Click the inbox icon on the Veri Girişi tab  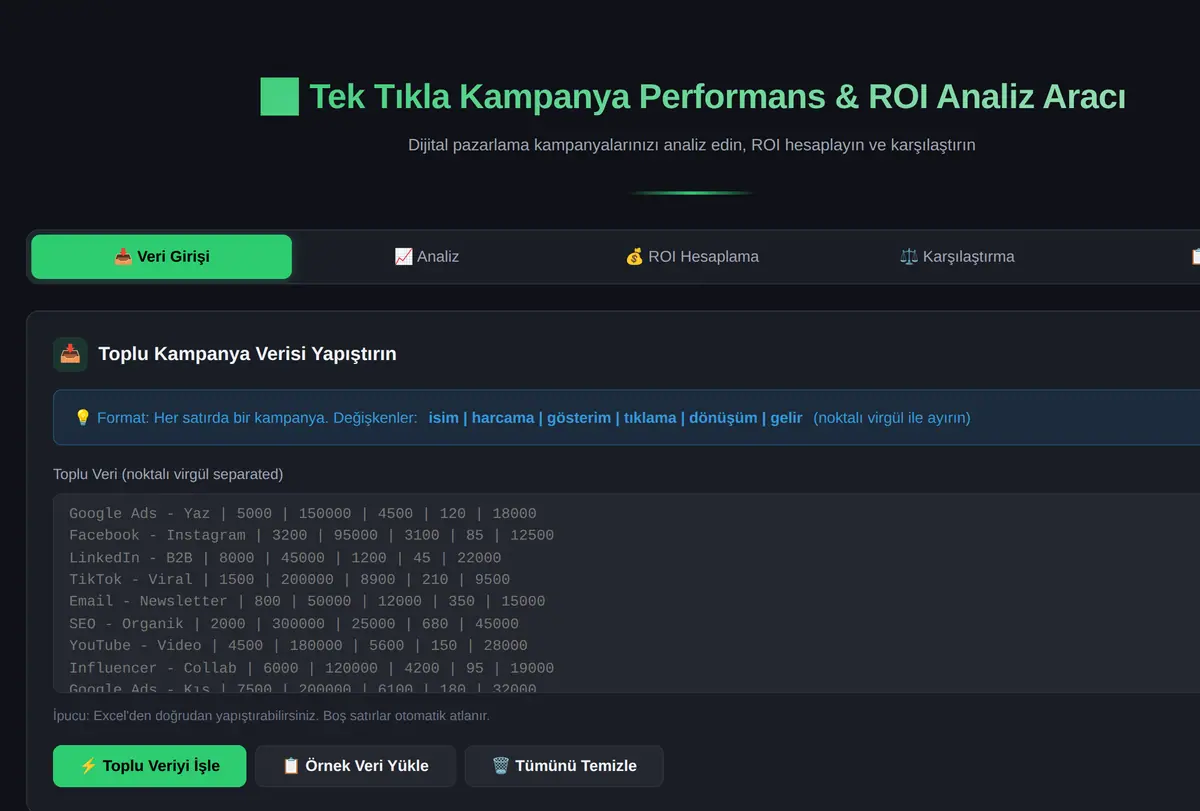click(123, 257)
